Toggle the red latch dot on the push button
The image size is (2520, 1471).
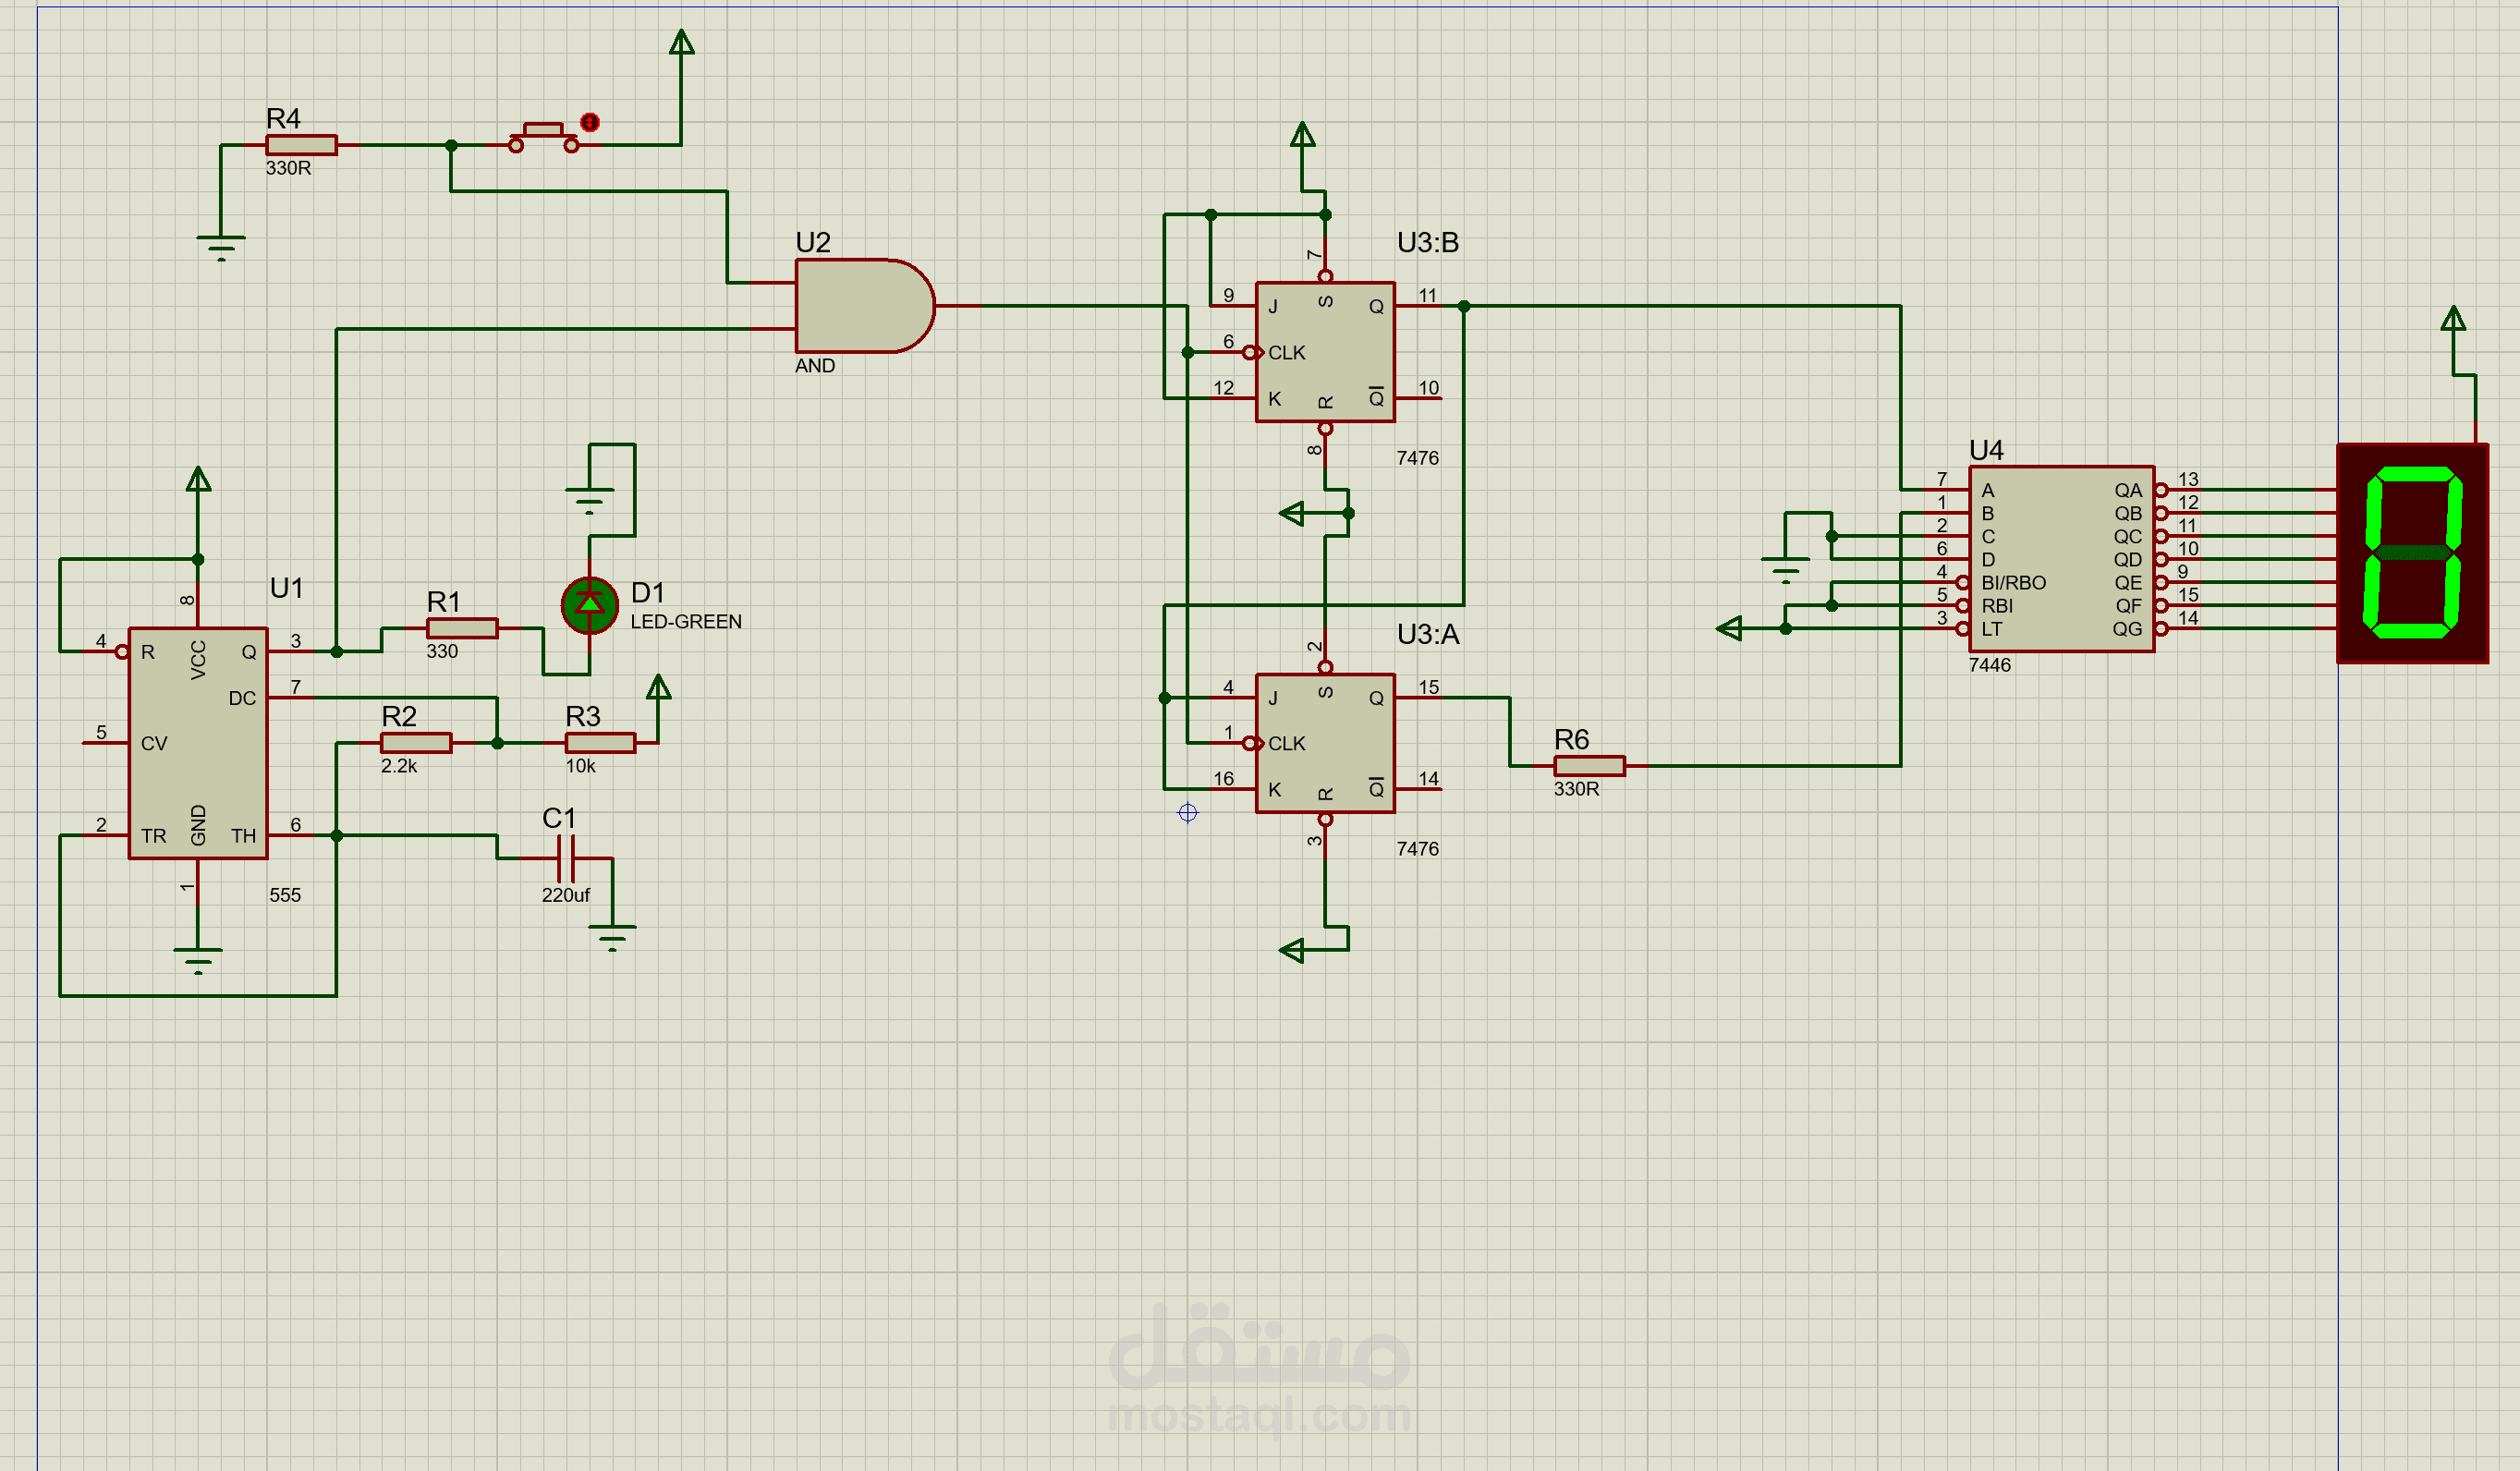pyautogui.click(x=590, y=122)
